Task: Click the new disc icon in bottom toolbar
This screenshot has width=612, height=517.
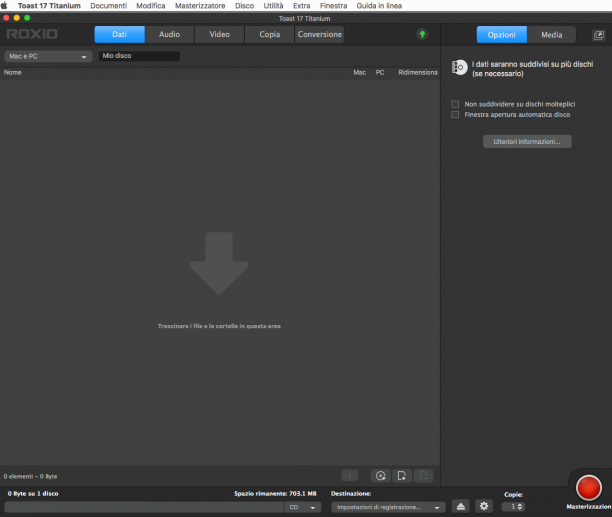Action: (381, 476)
